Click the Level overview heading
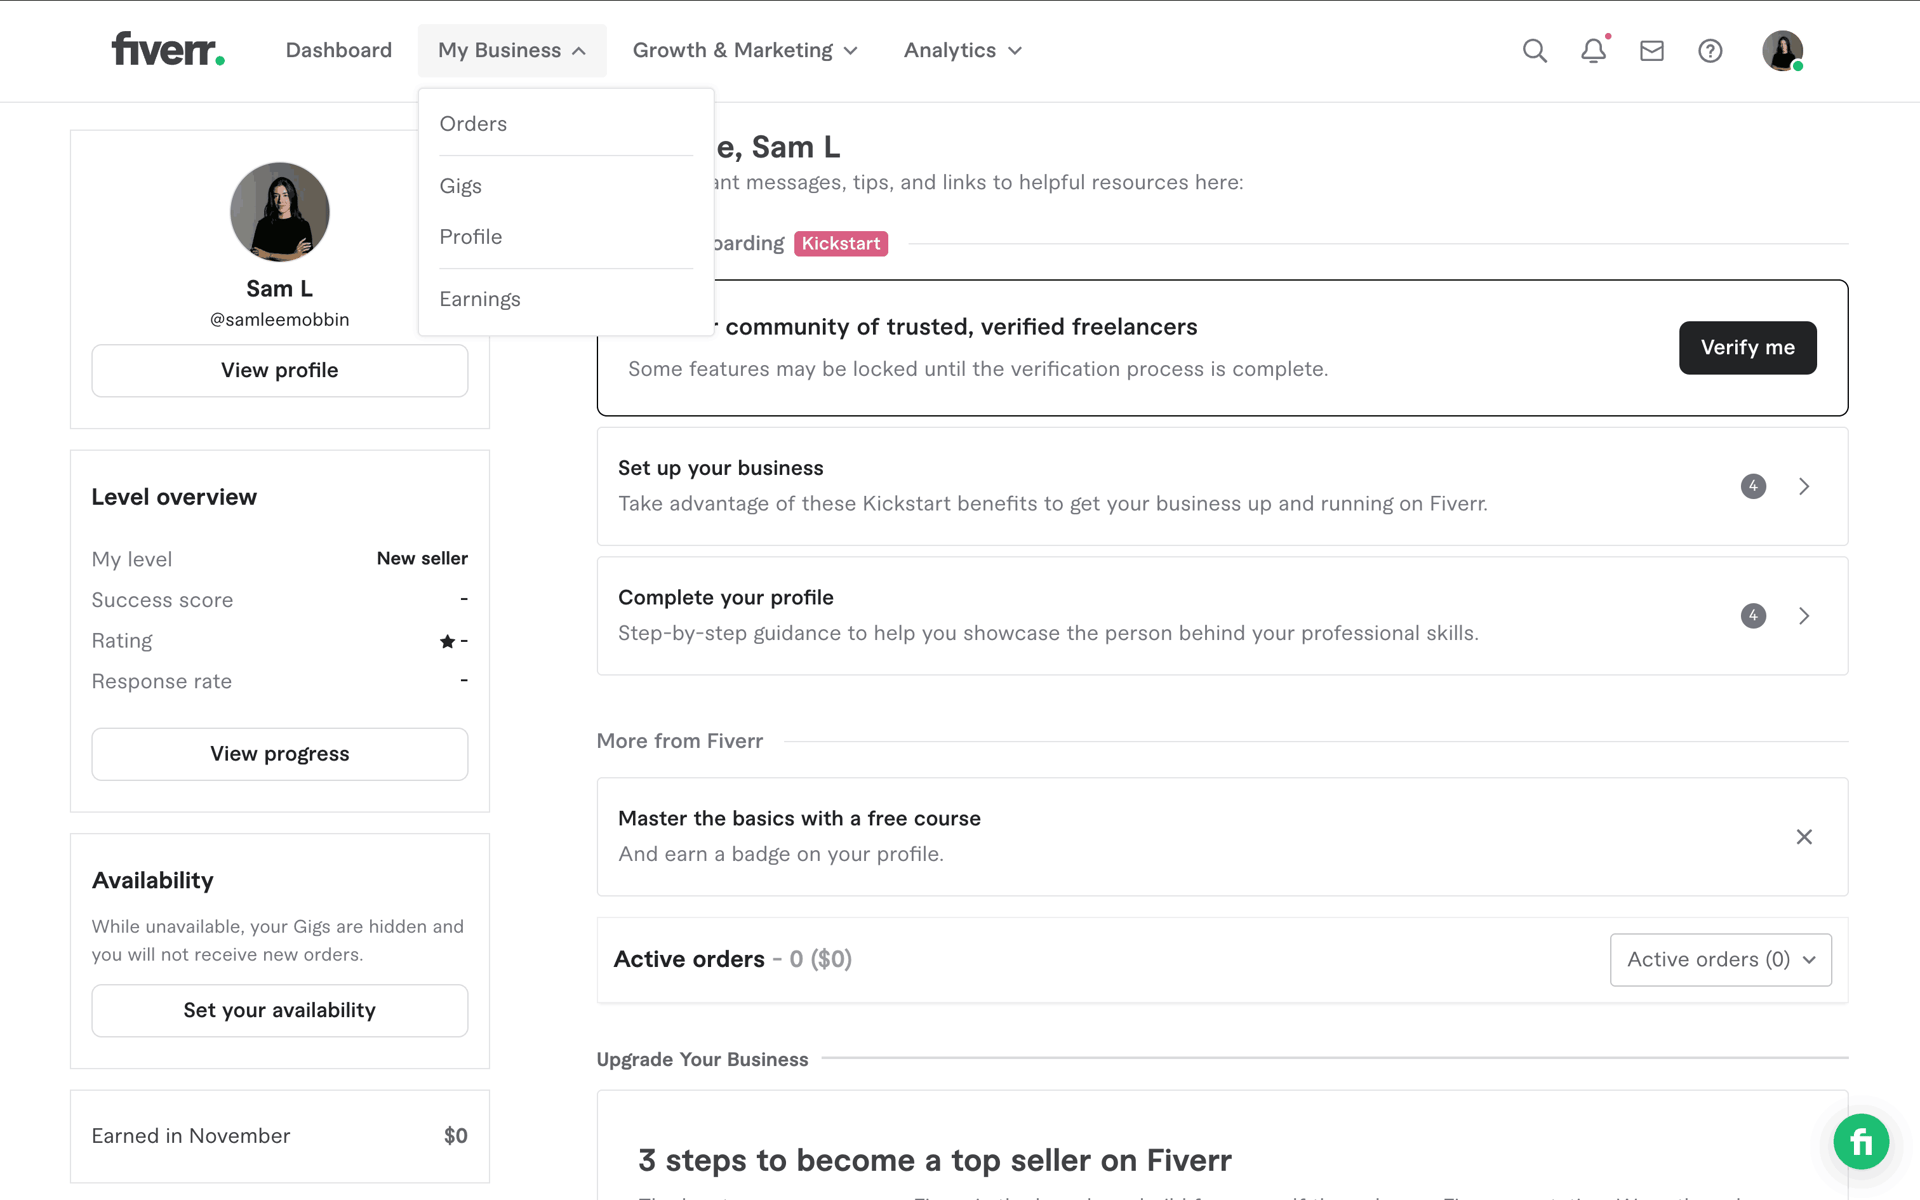Screen dimensions: 1920x1200 coord(174,498)
